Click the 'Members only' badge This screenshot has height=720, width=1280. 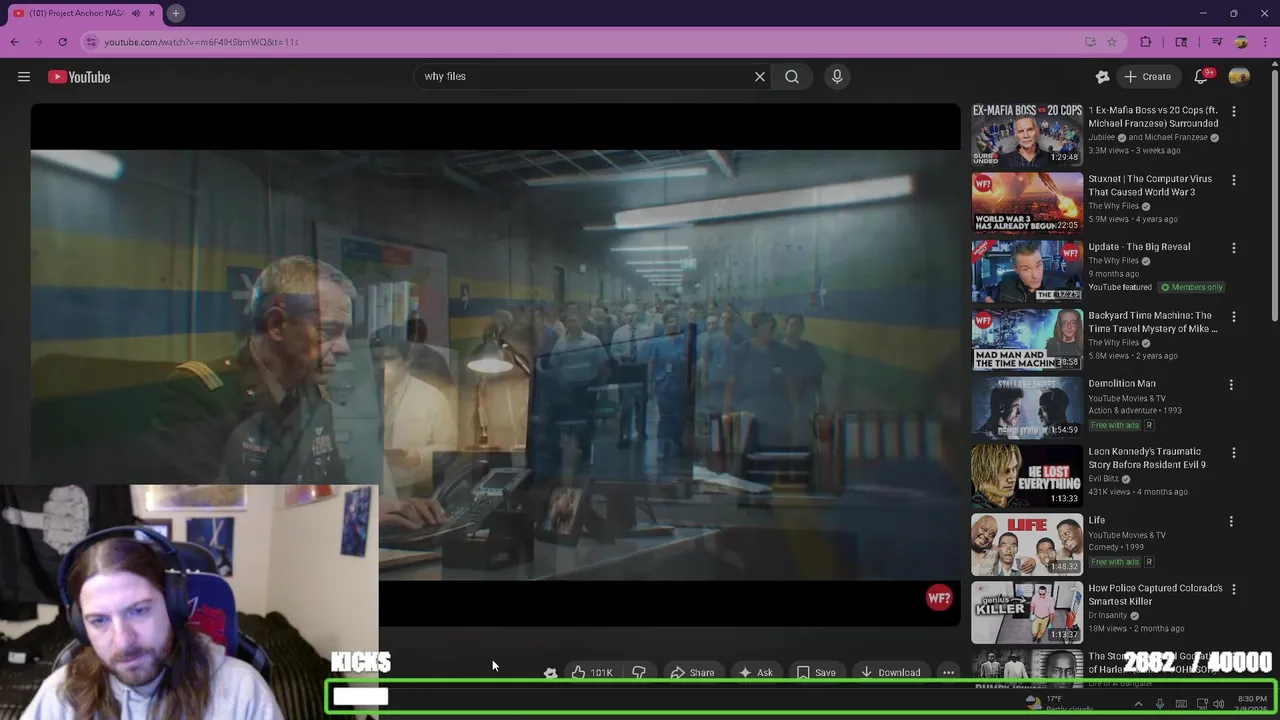tap(1192, 287)
